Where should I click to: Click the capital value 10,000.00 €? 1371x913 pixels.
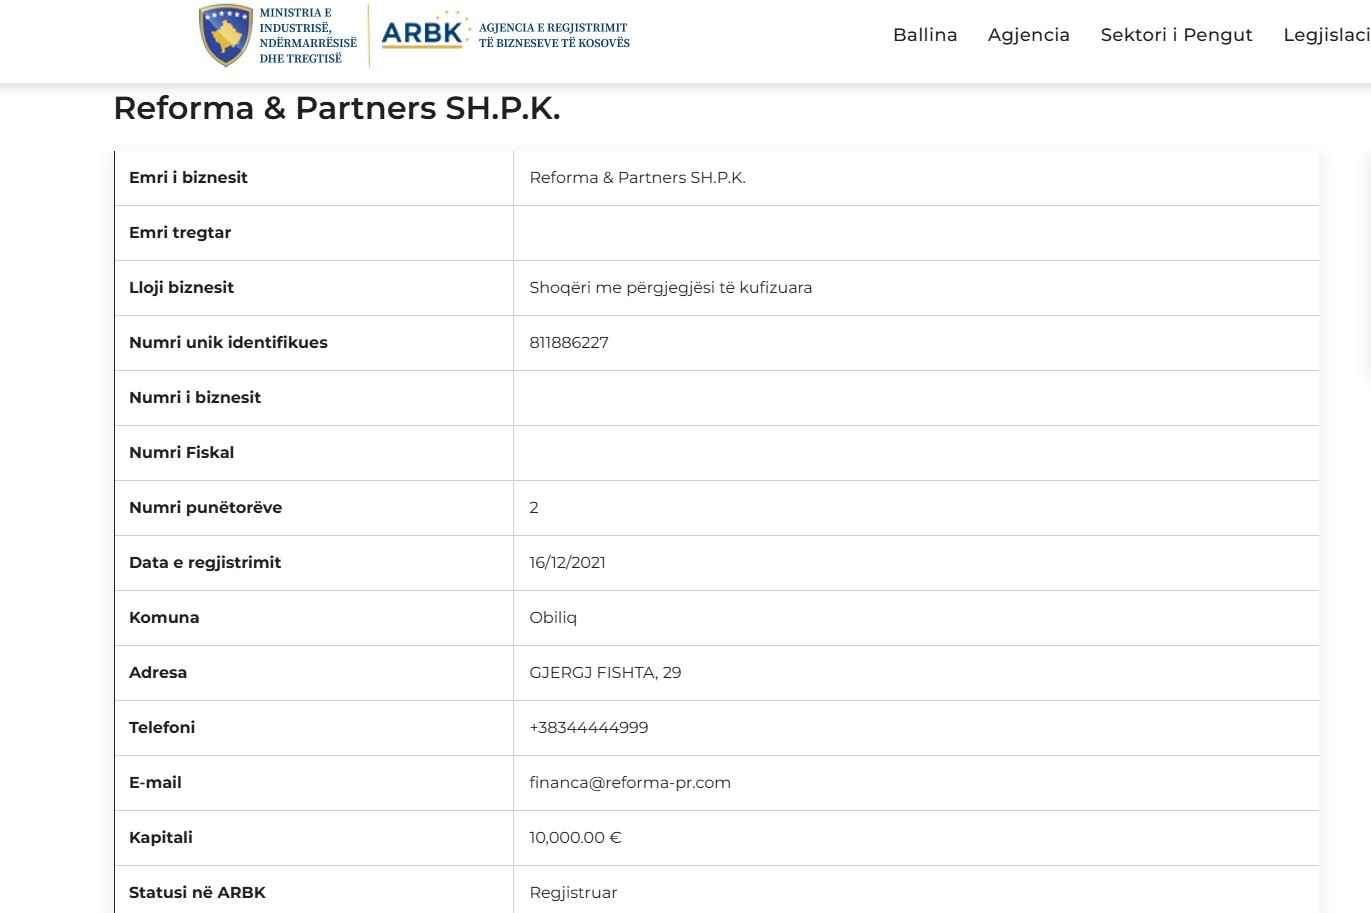pos(574,838)
